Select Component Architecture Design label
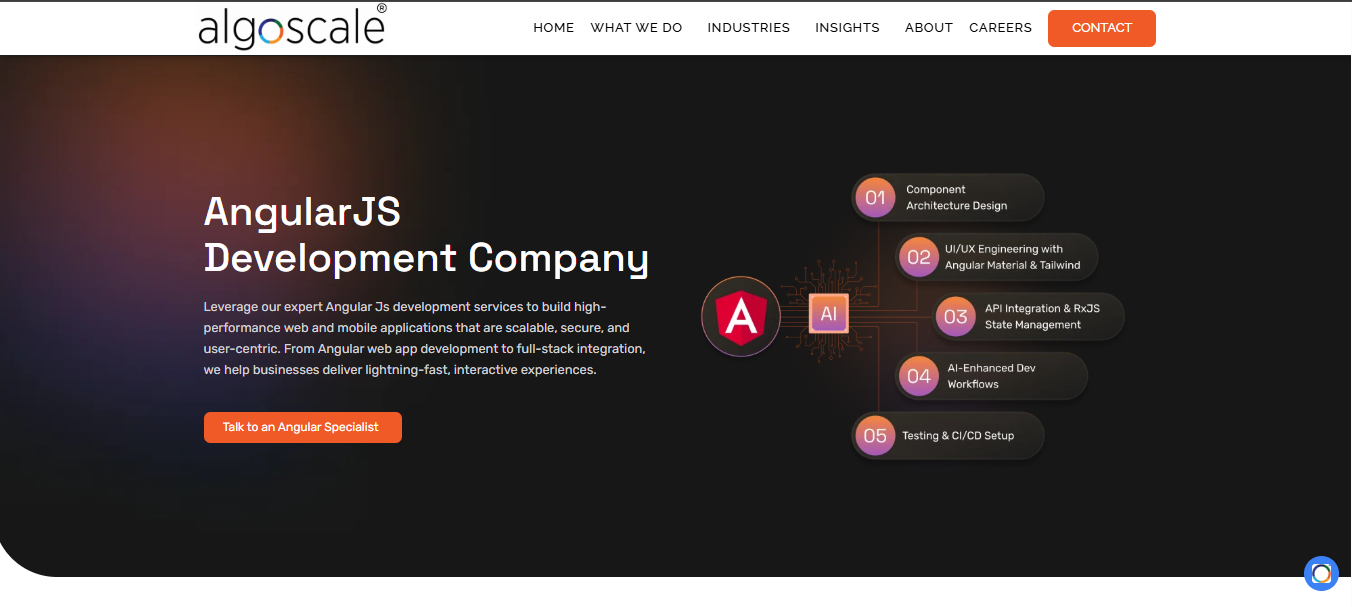The height and width of the screenshot is (607, 1352). [957, 197]
